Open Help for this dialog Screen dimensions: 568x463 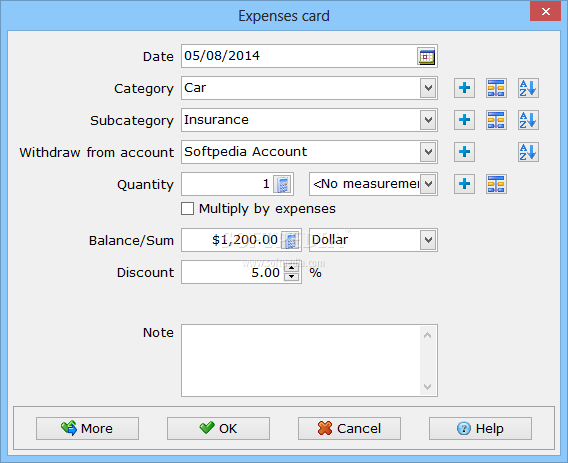[480, 429]
